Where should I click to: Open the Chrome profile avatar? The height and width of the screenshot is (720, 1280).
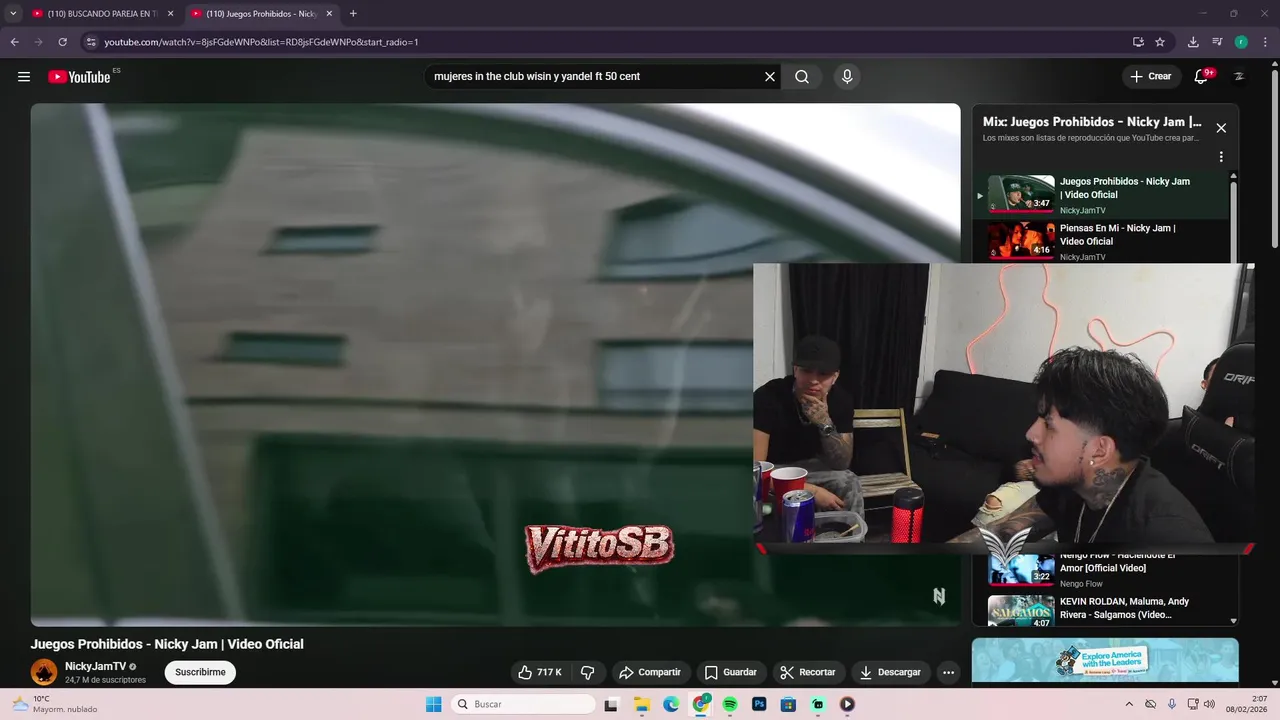pos(1241,42)
